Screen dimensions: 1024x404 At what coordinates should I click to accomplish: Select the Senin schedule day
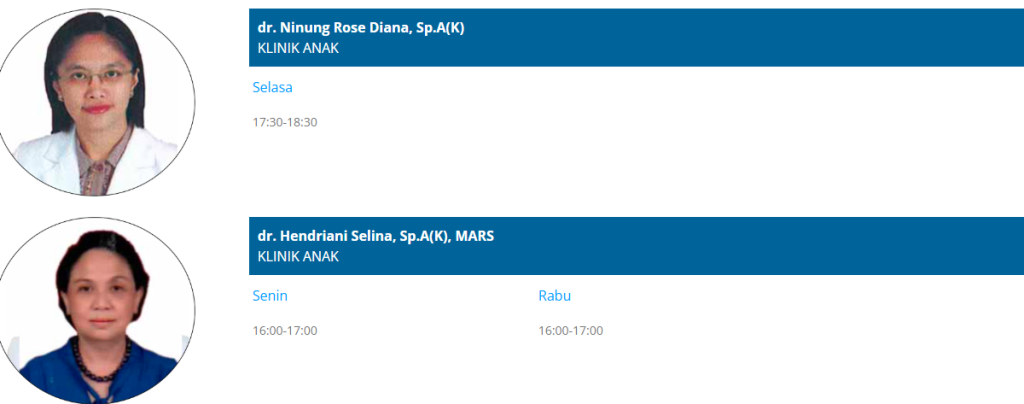270,296
